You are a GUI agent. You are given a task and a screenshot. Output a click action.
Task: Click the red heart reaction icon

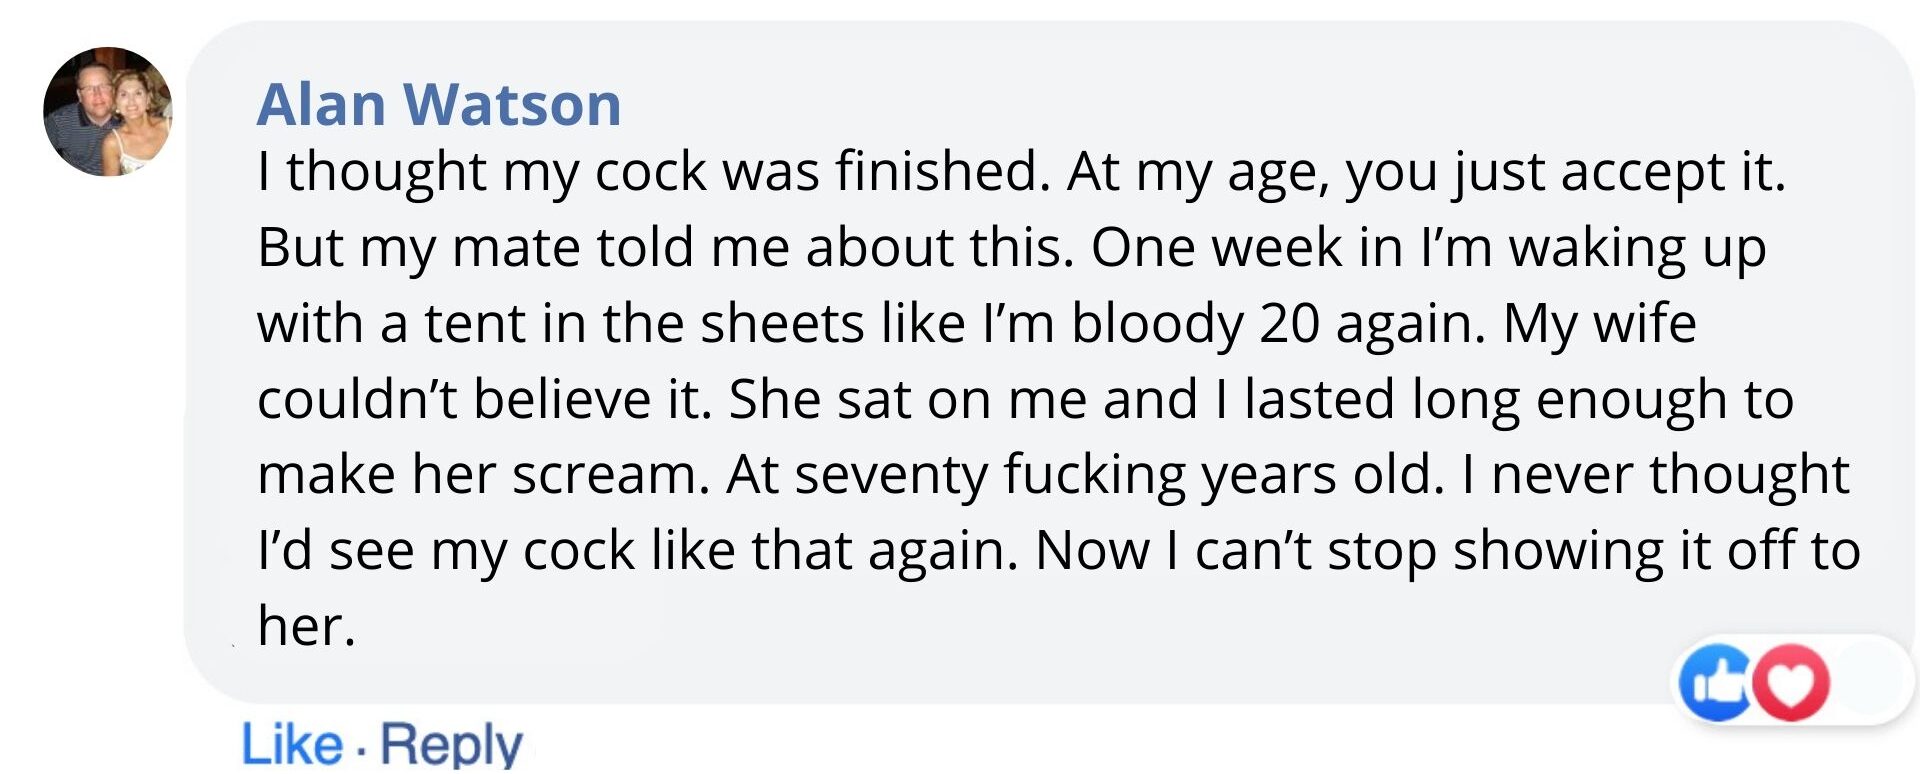[1793, 682]
